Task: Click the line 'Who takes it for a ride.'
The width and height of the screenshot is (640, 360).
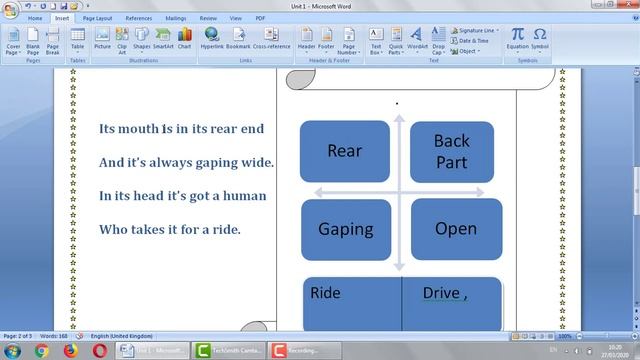Action: click(x=170, y=229)
